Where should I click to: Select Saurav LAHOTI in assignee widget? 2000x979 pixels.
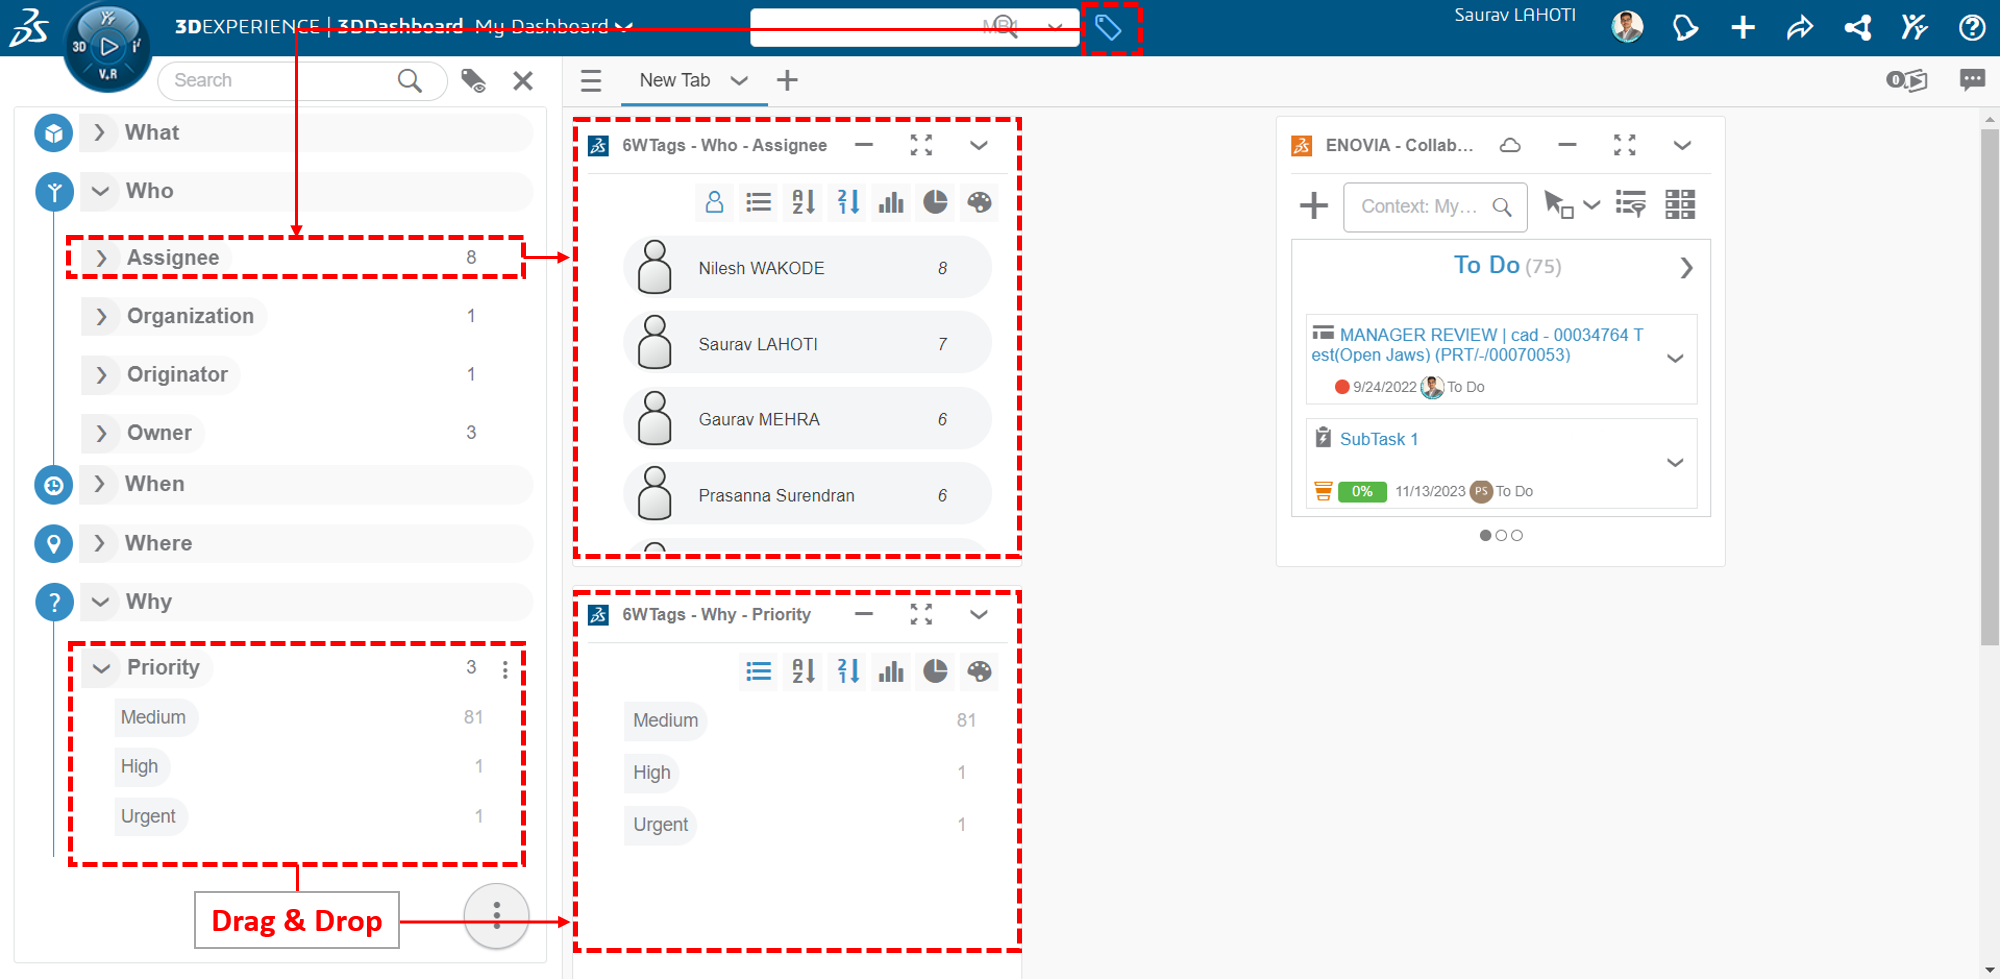click(807, 344)
